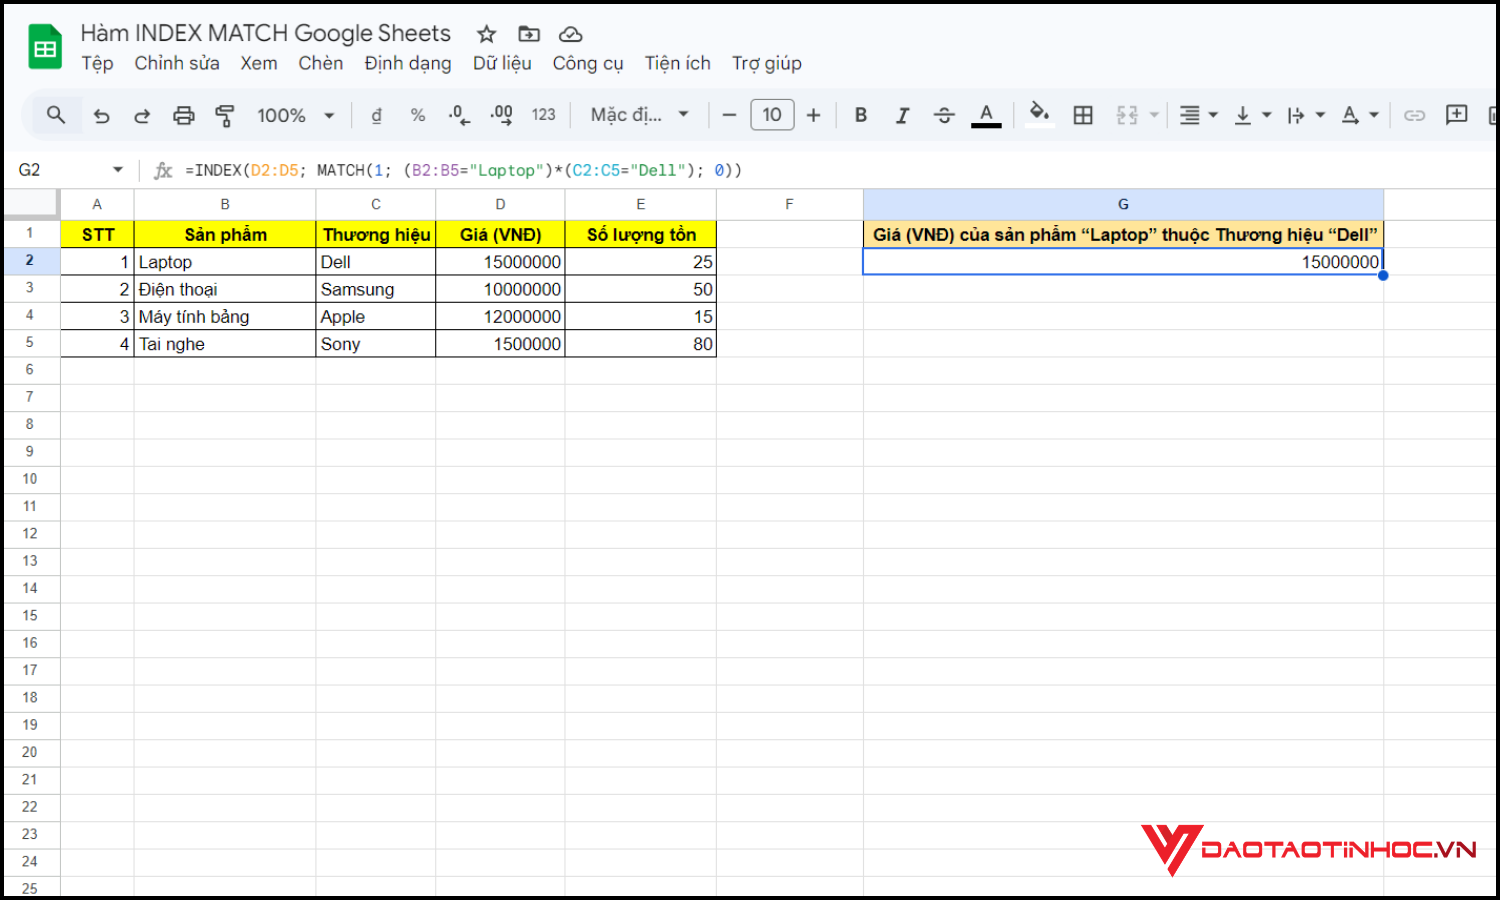Click the Search toolbar icon
Screen dimensions: 1500x900
(x=56, y=115)
